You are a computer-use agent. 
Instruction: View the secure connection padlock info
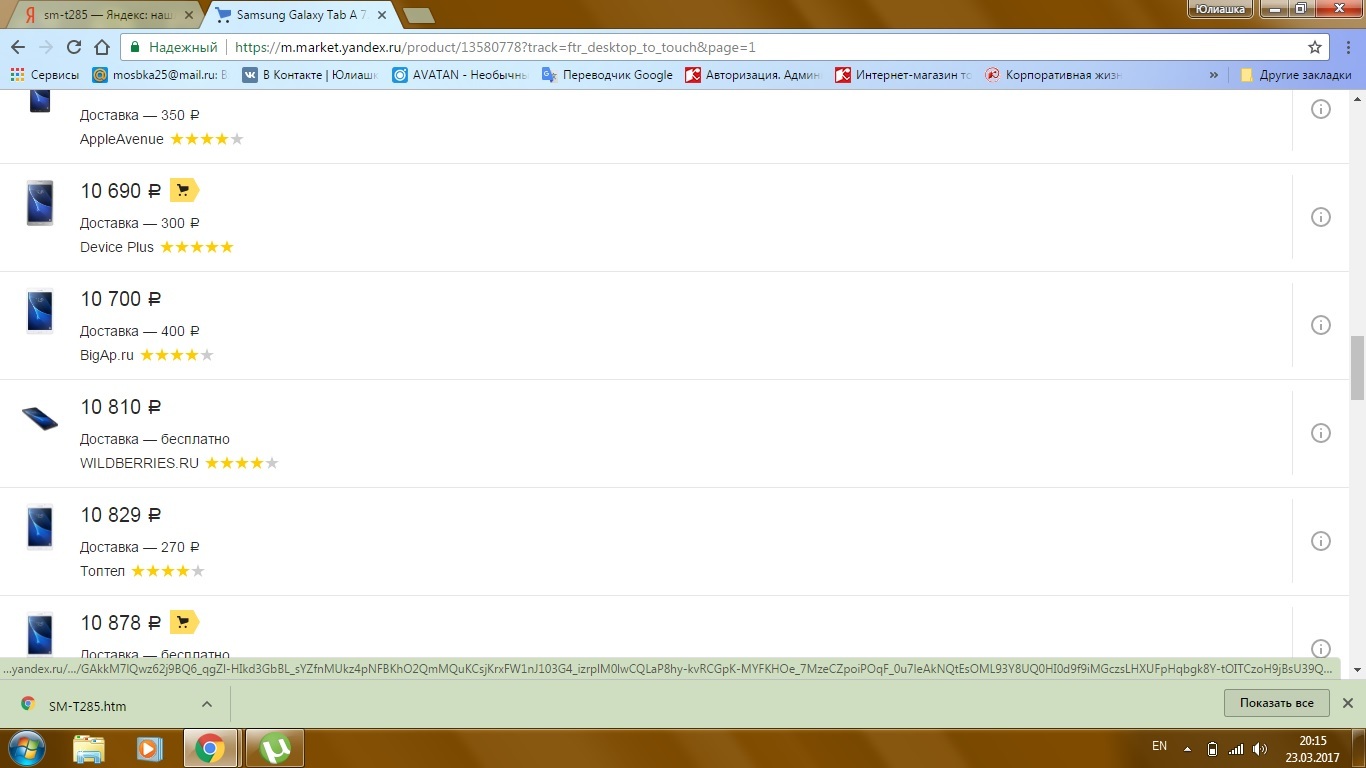point(135,47)
